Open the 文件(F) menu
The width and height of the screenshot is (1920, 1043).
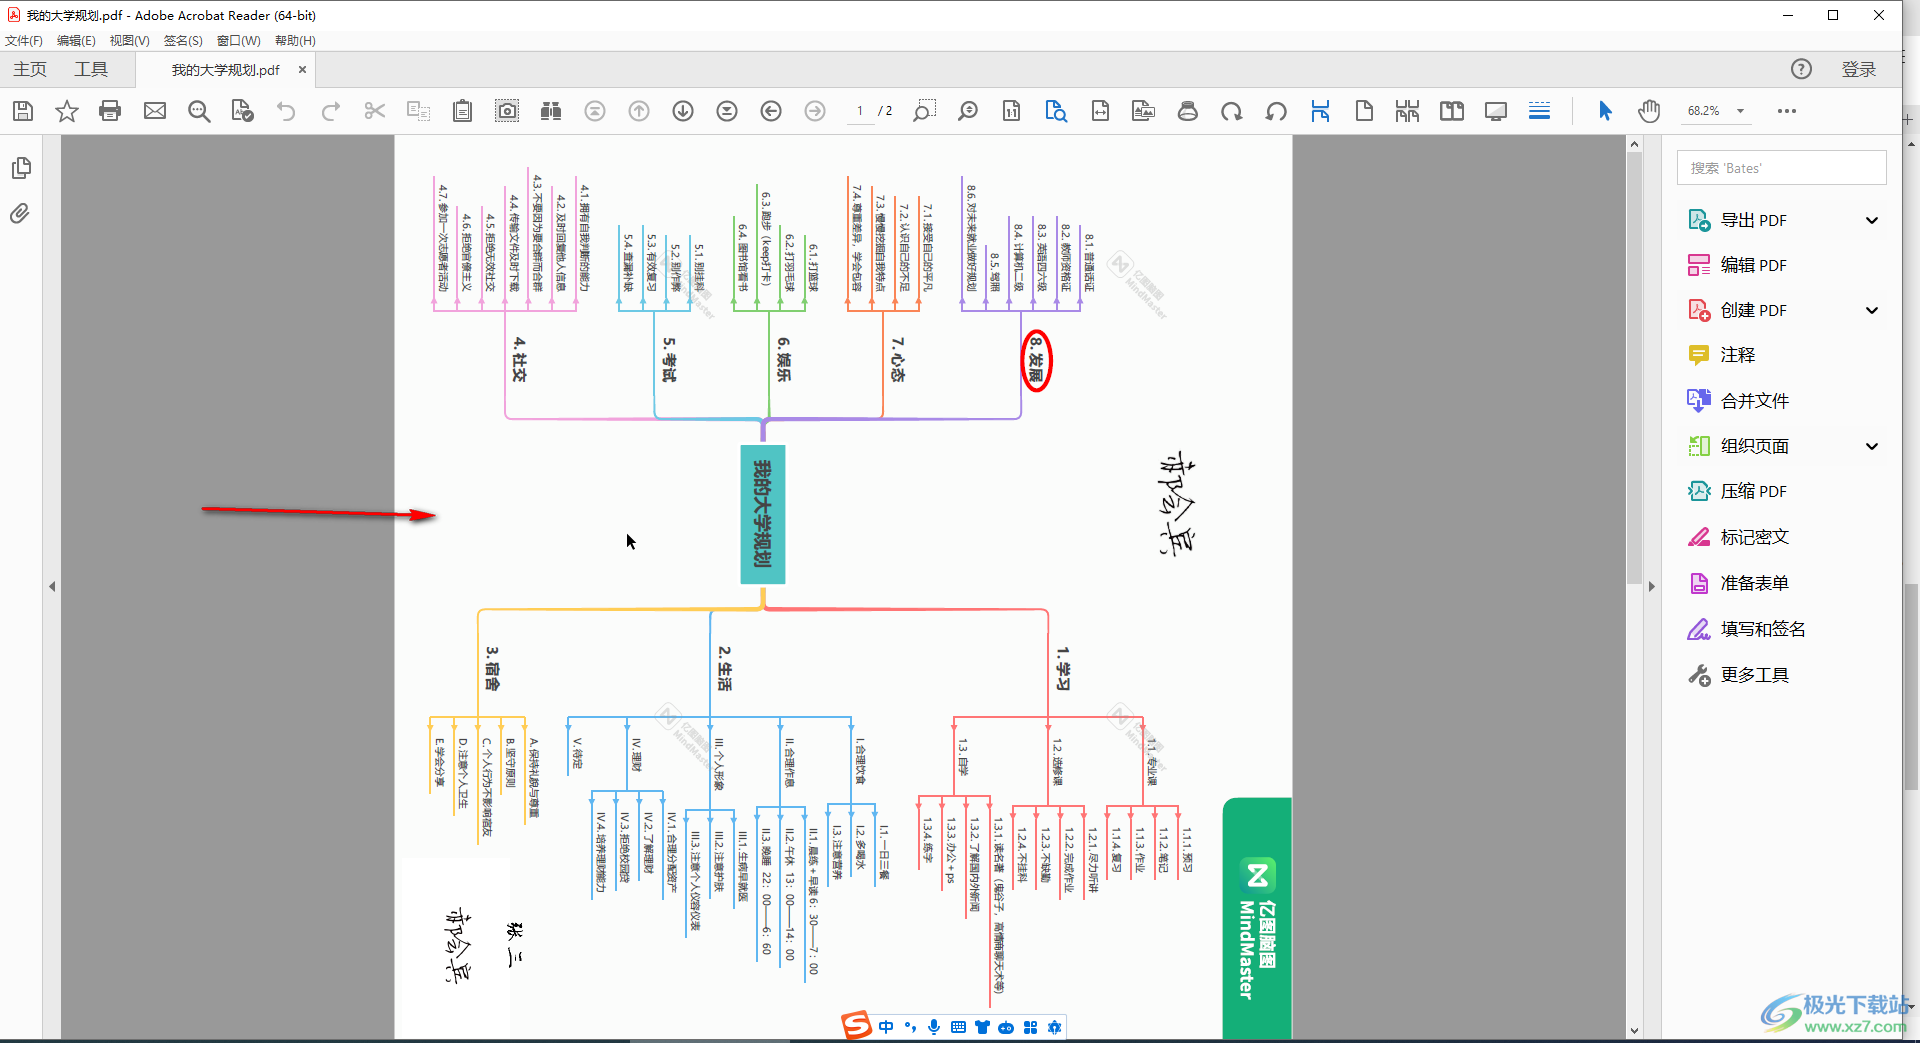[x=24, y=41]
